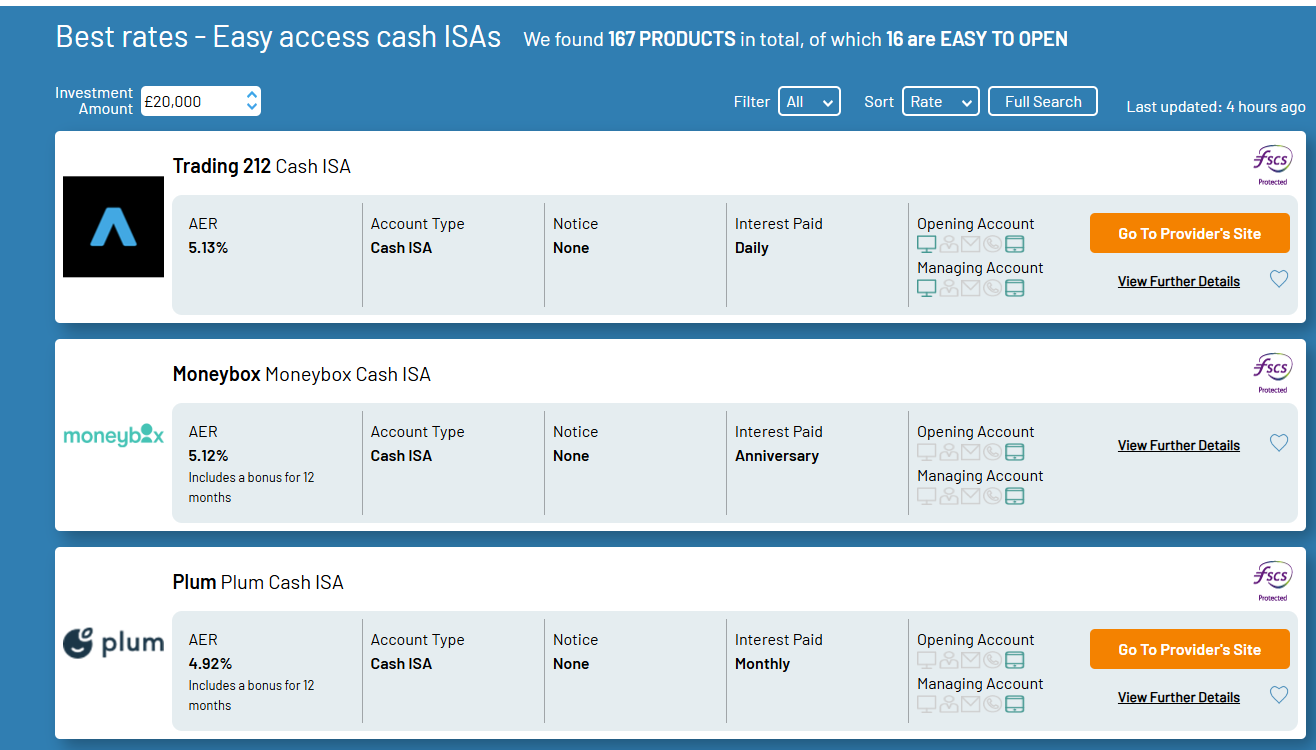Click the Full Search button

pyautogui.click(x=1043, y=101)
